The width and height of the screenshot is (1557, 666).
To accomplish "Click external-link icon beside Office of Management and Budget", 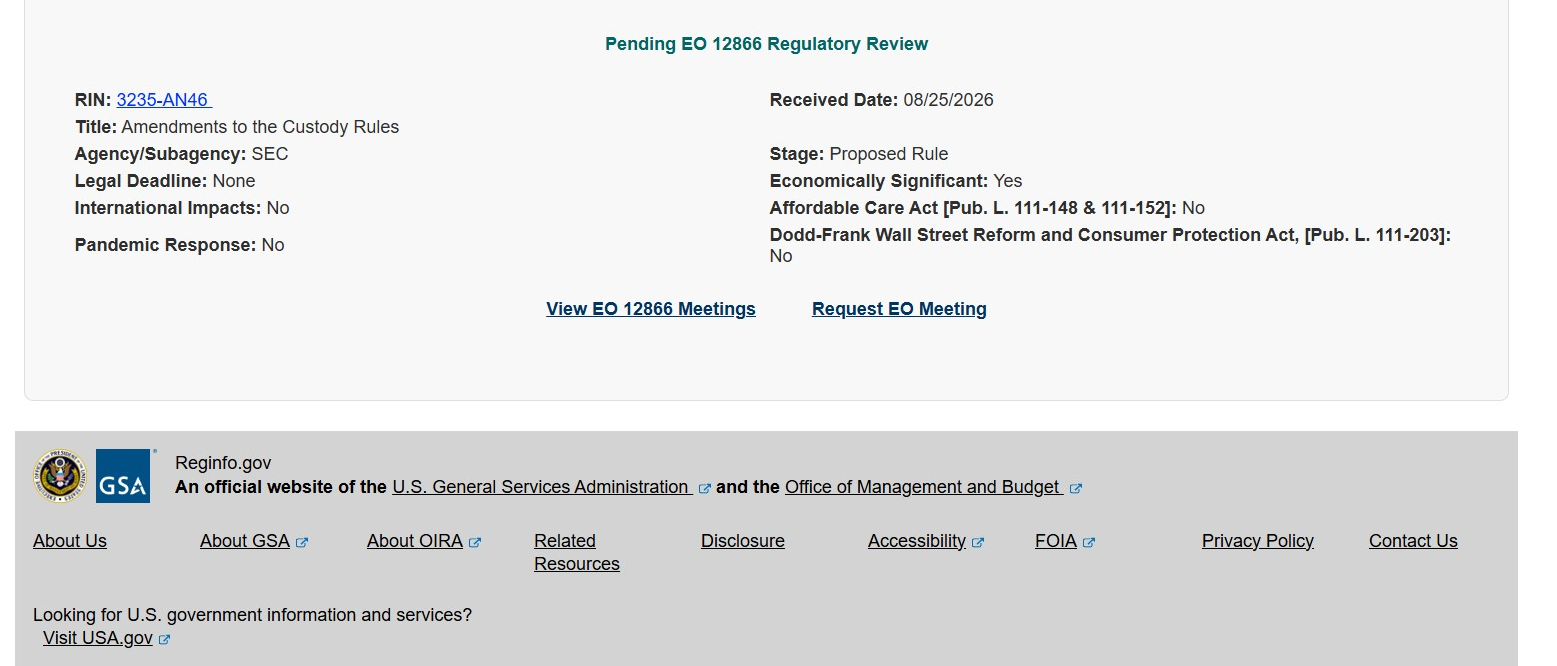I will [1076, 489].
